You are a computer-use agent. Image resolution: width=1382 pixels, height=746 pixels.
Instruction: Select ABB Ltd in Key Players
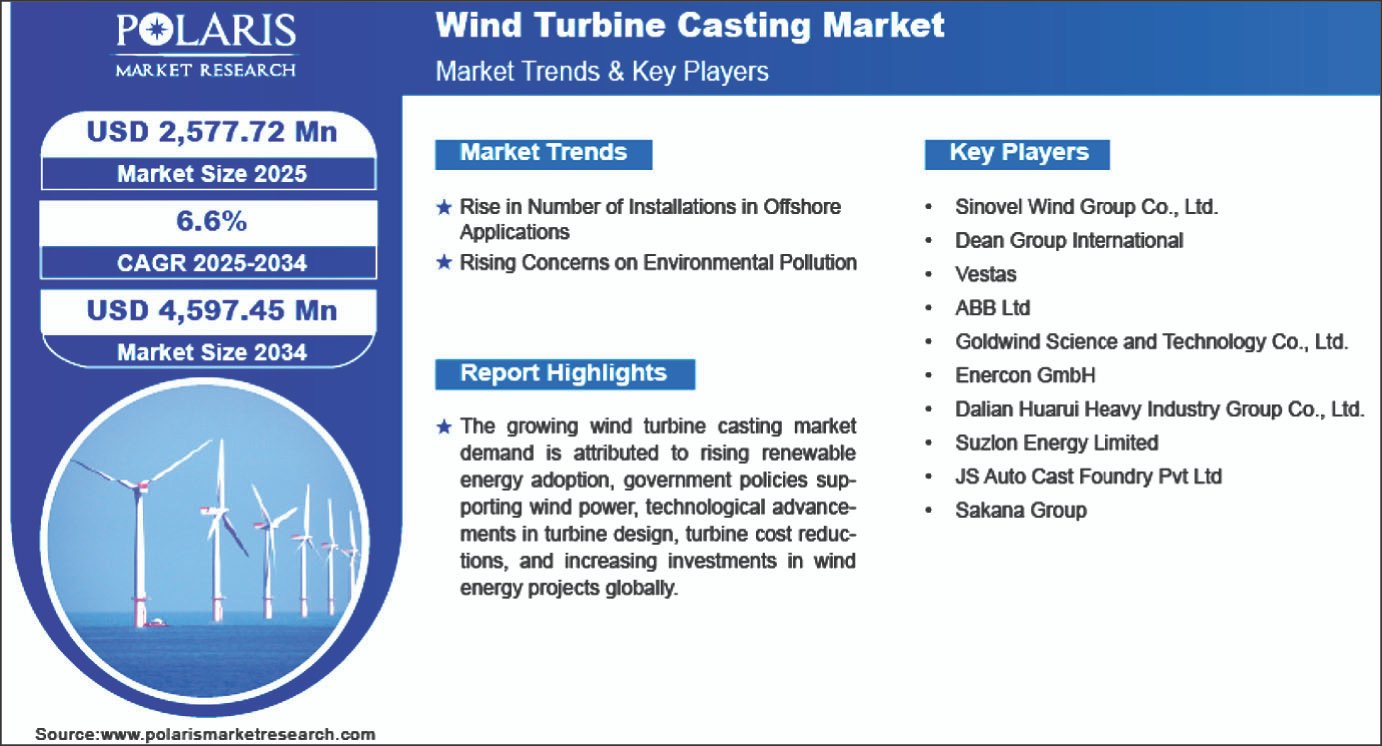(992, 308)
